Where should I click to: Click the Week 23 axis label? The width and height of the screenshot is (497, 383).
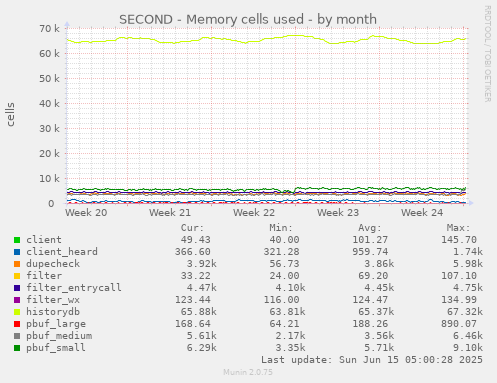[x=338, y=213]
